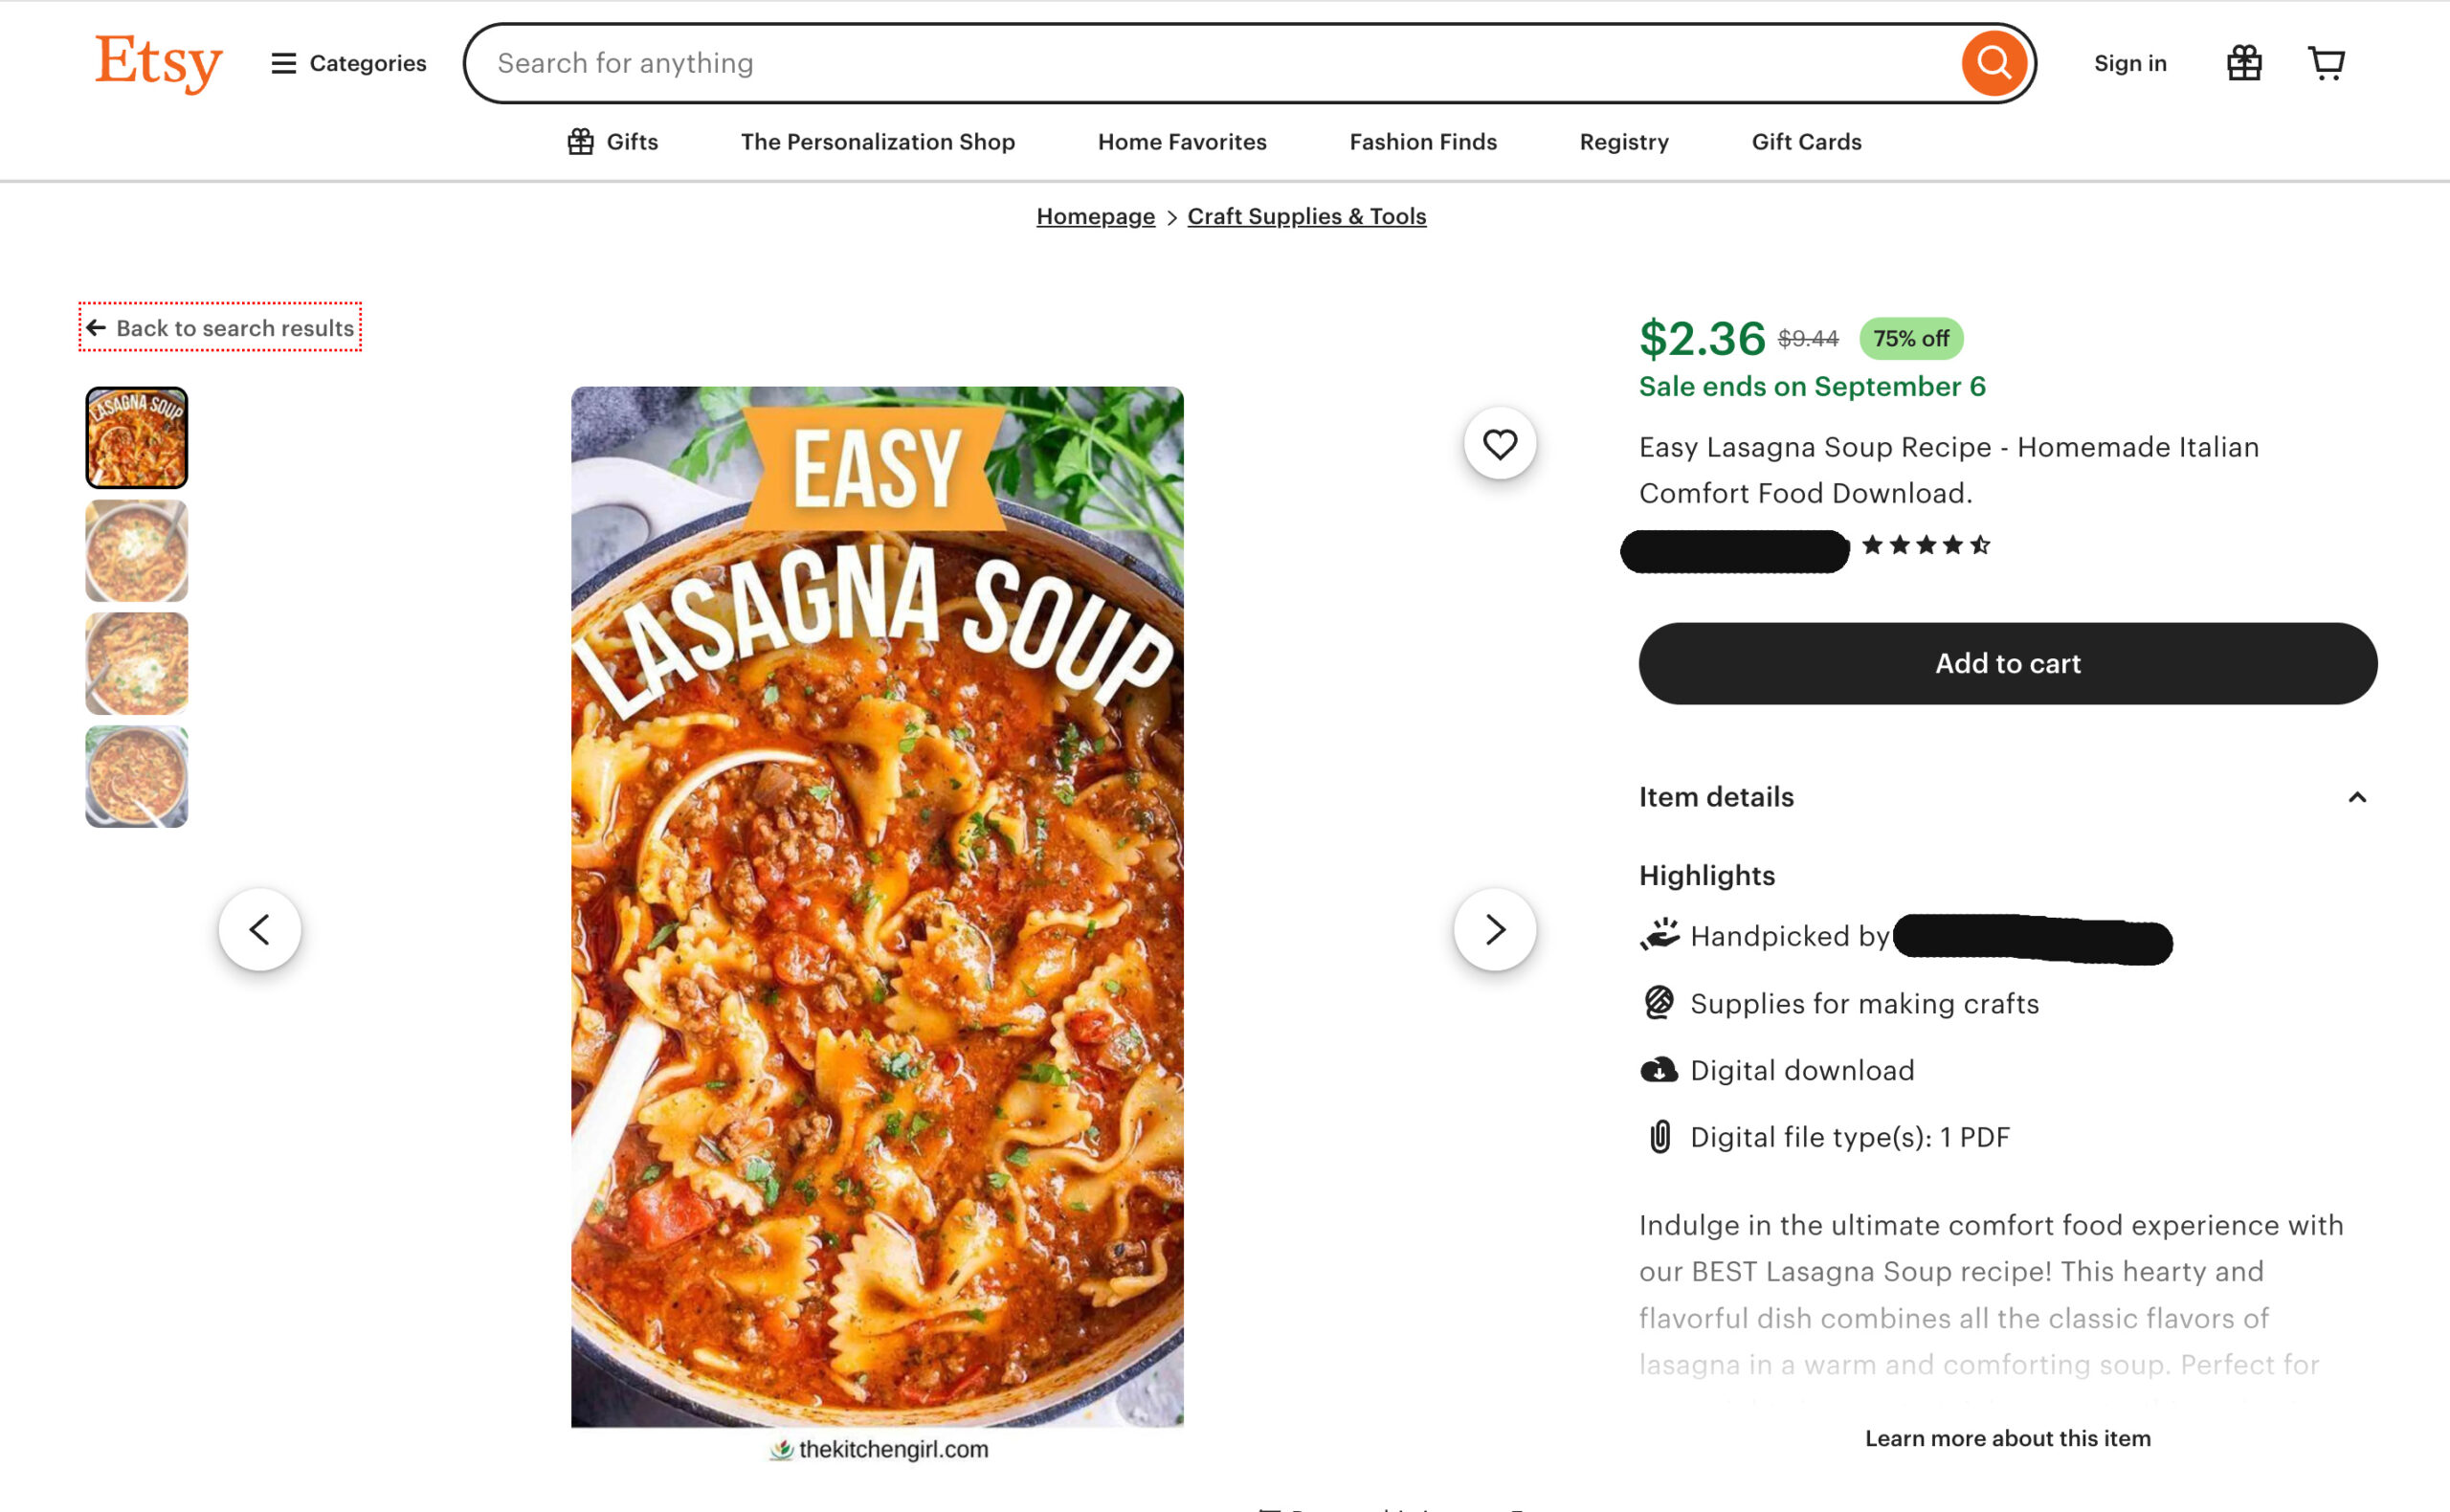Screen dimensions: 2450x1512
Task: Click Back to search results link
Action: coord(221,328)
